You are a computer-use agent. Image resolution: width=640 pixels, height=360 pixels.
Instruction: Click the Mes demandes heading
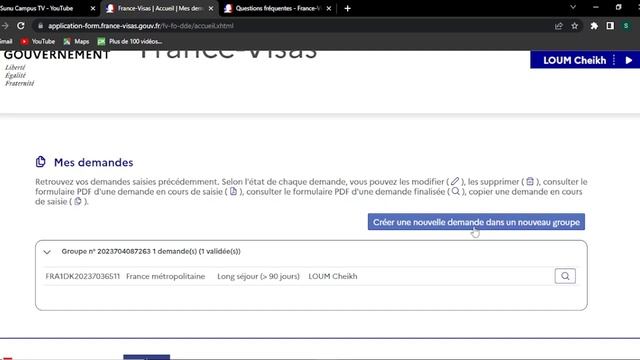click(x=93, y=162)
